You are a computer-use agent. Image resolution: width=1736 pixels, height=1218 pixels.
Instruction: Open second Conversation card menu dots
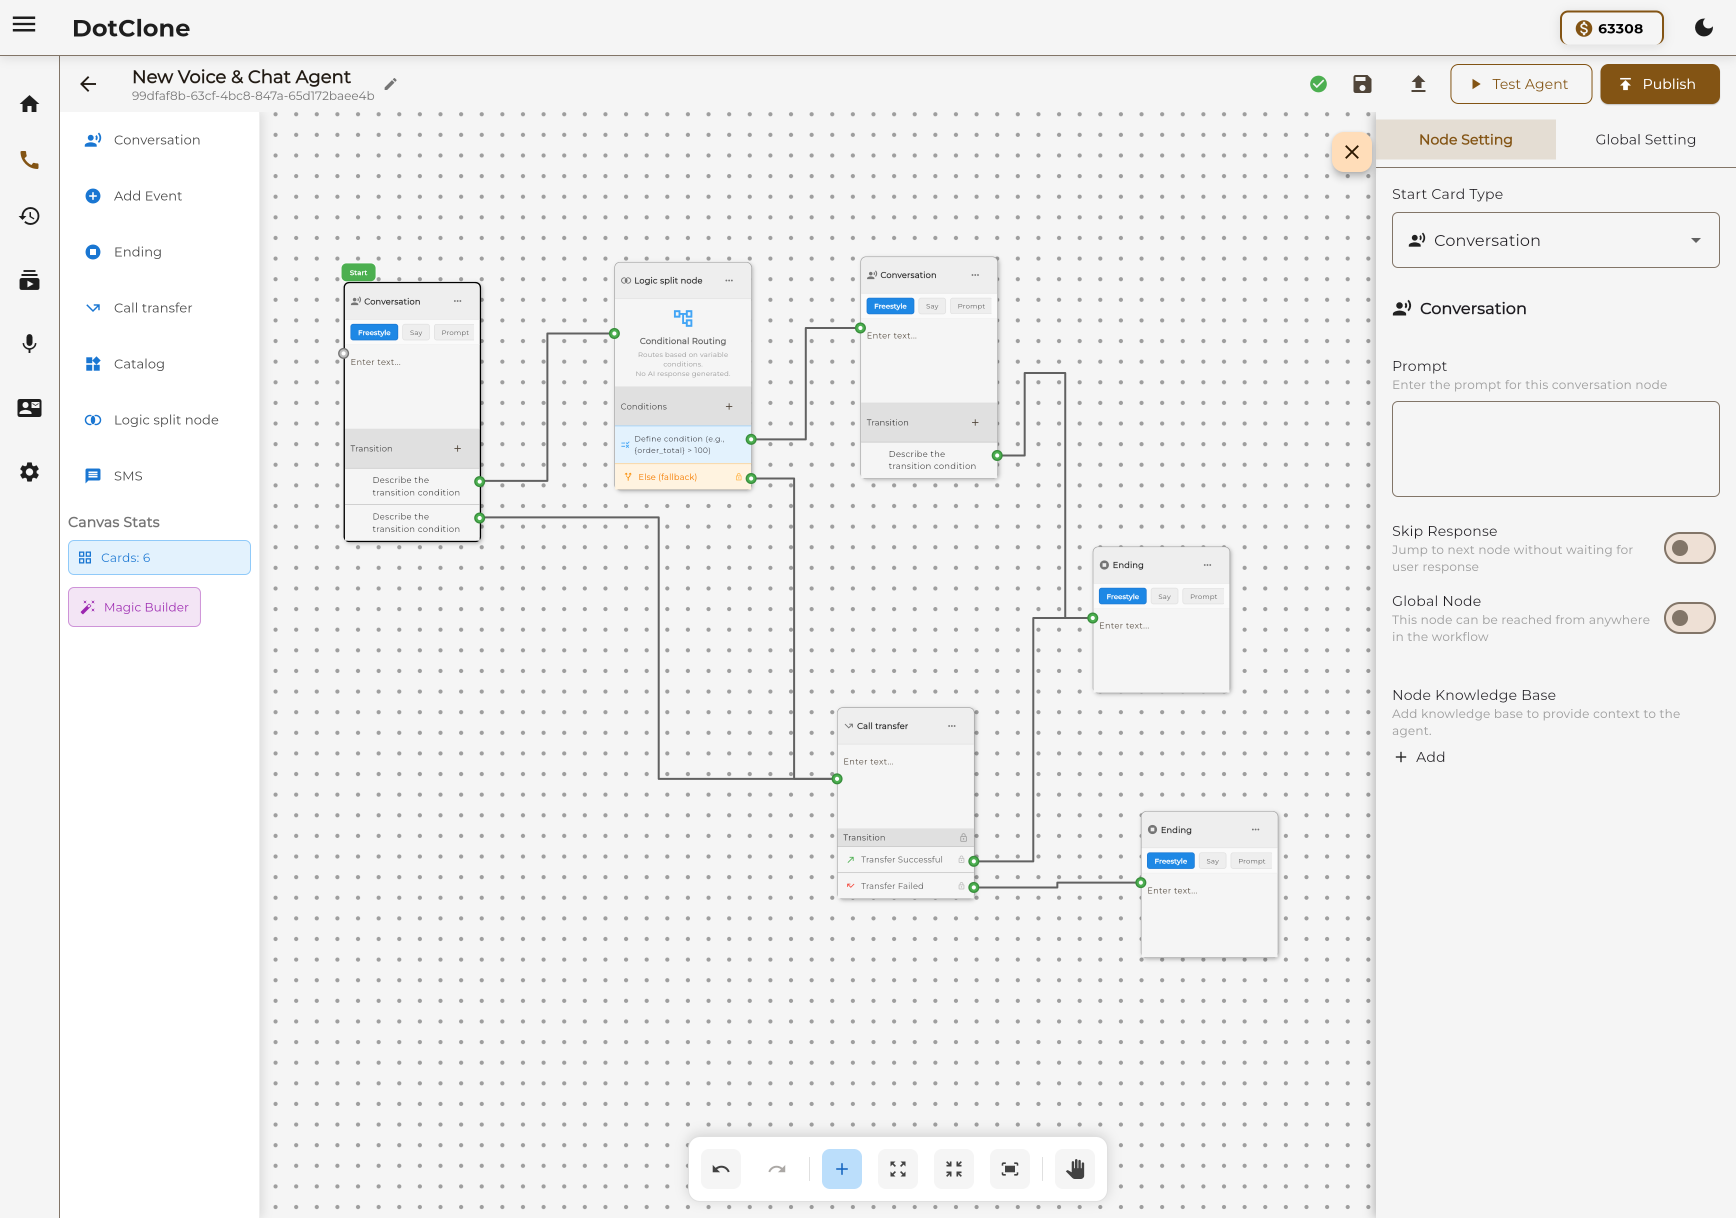coord(975,275)
